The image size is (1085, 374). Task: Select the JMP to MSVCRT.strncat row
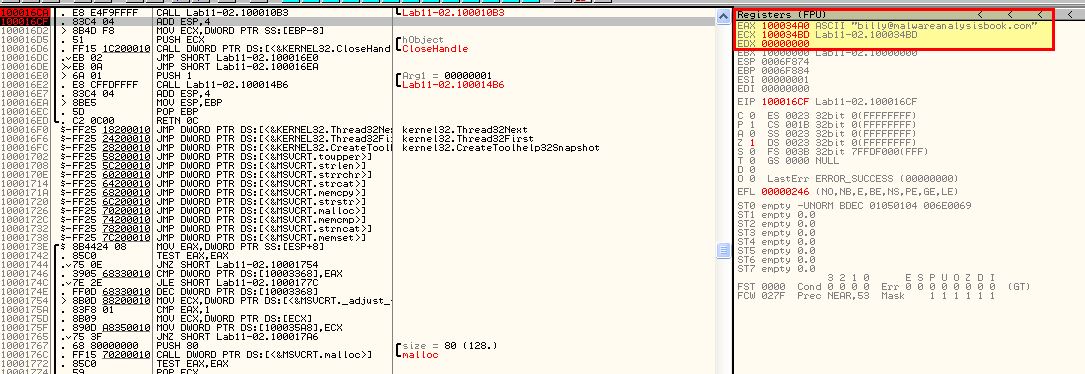264,229
